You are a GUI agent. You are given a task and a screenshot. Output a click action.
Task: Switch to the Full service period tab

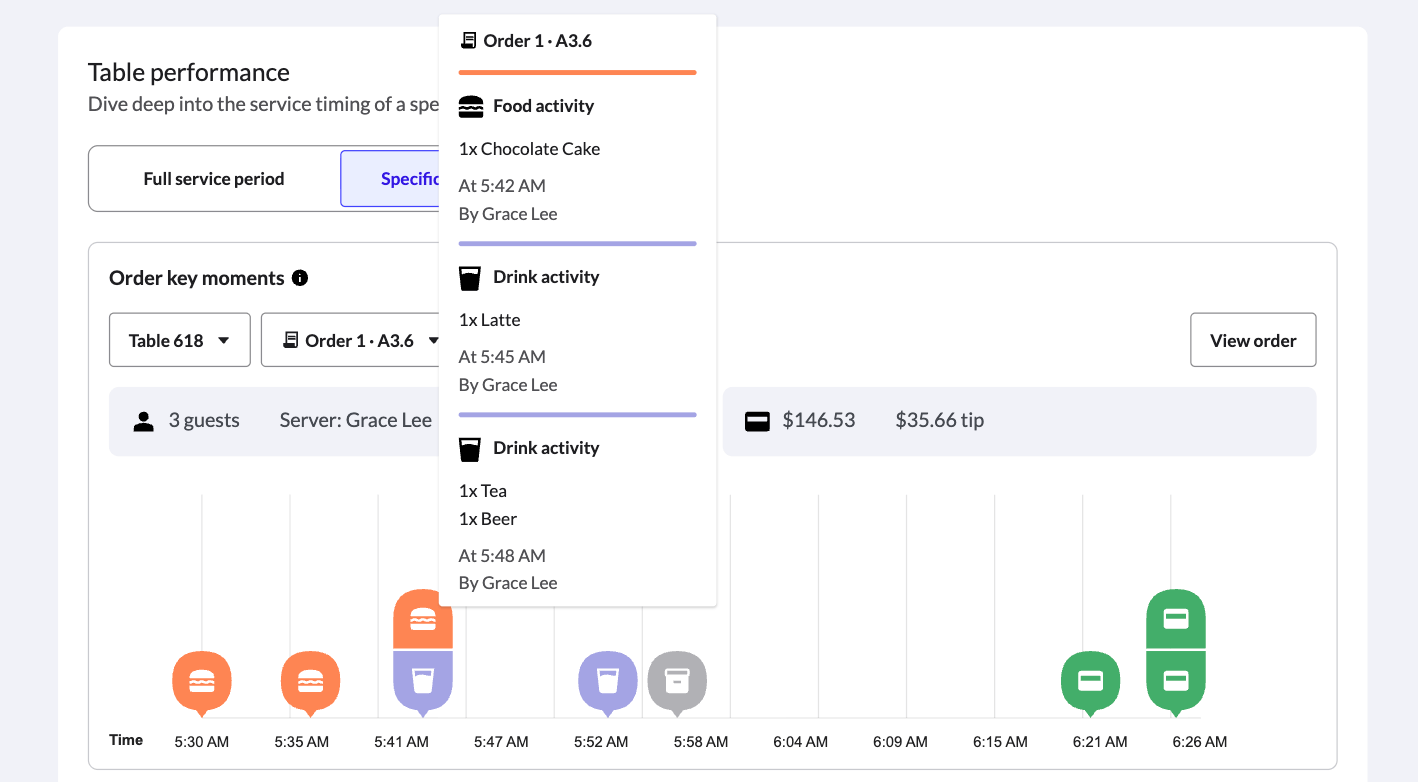(213, 178)
